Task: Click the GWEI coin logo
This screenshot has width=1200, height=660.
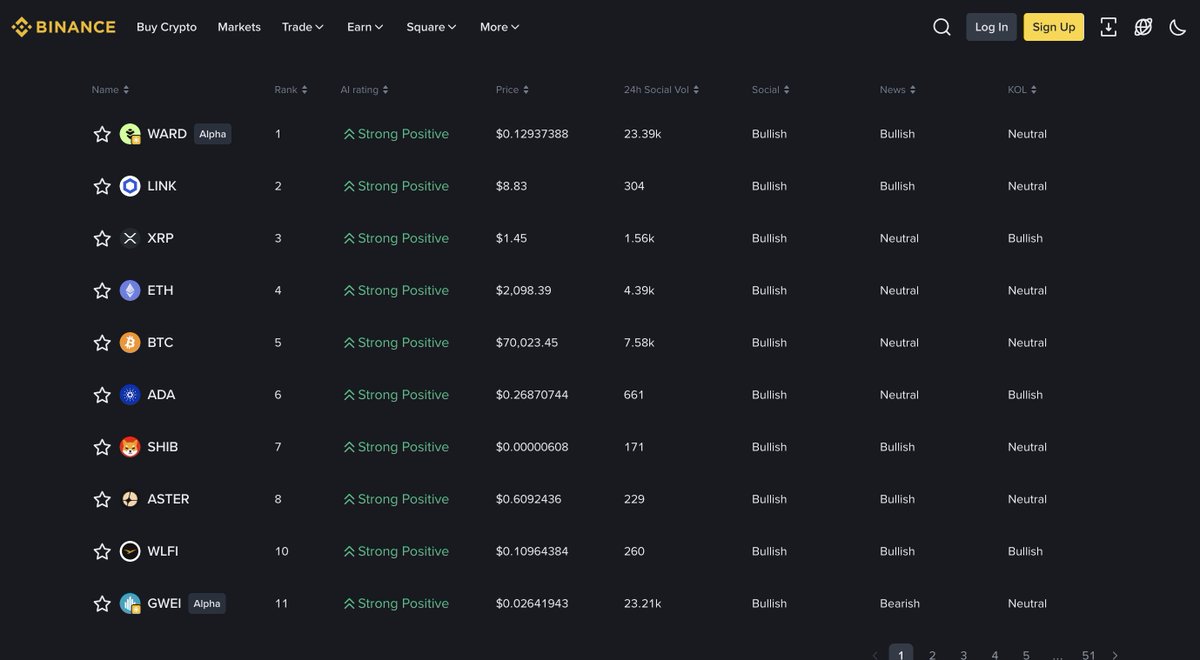Action: 130,603
